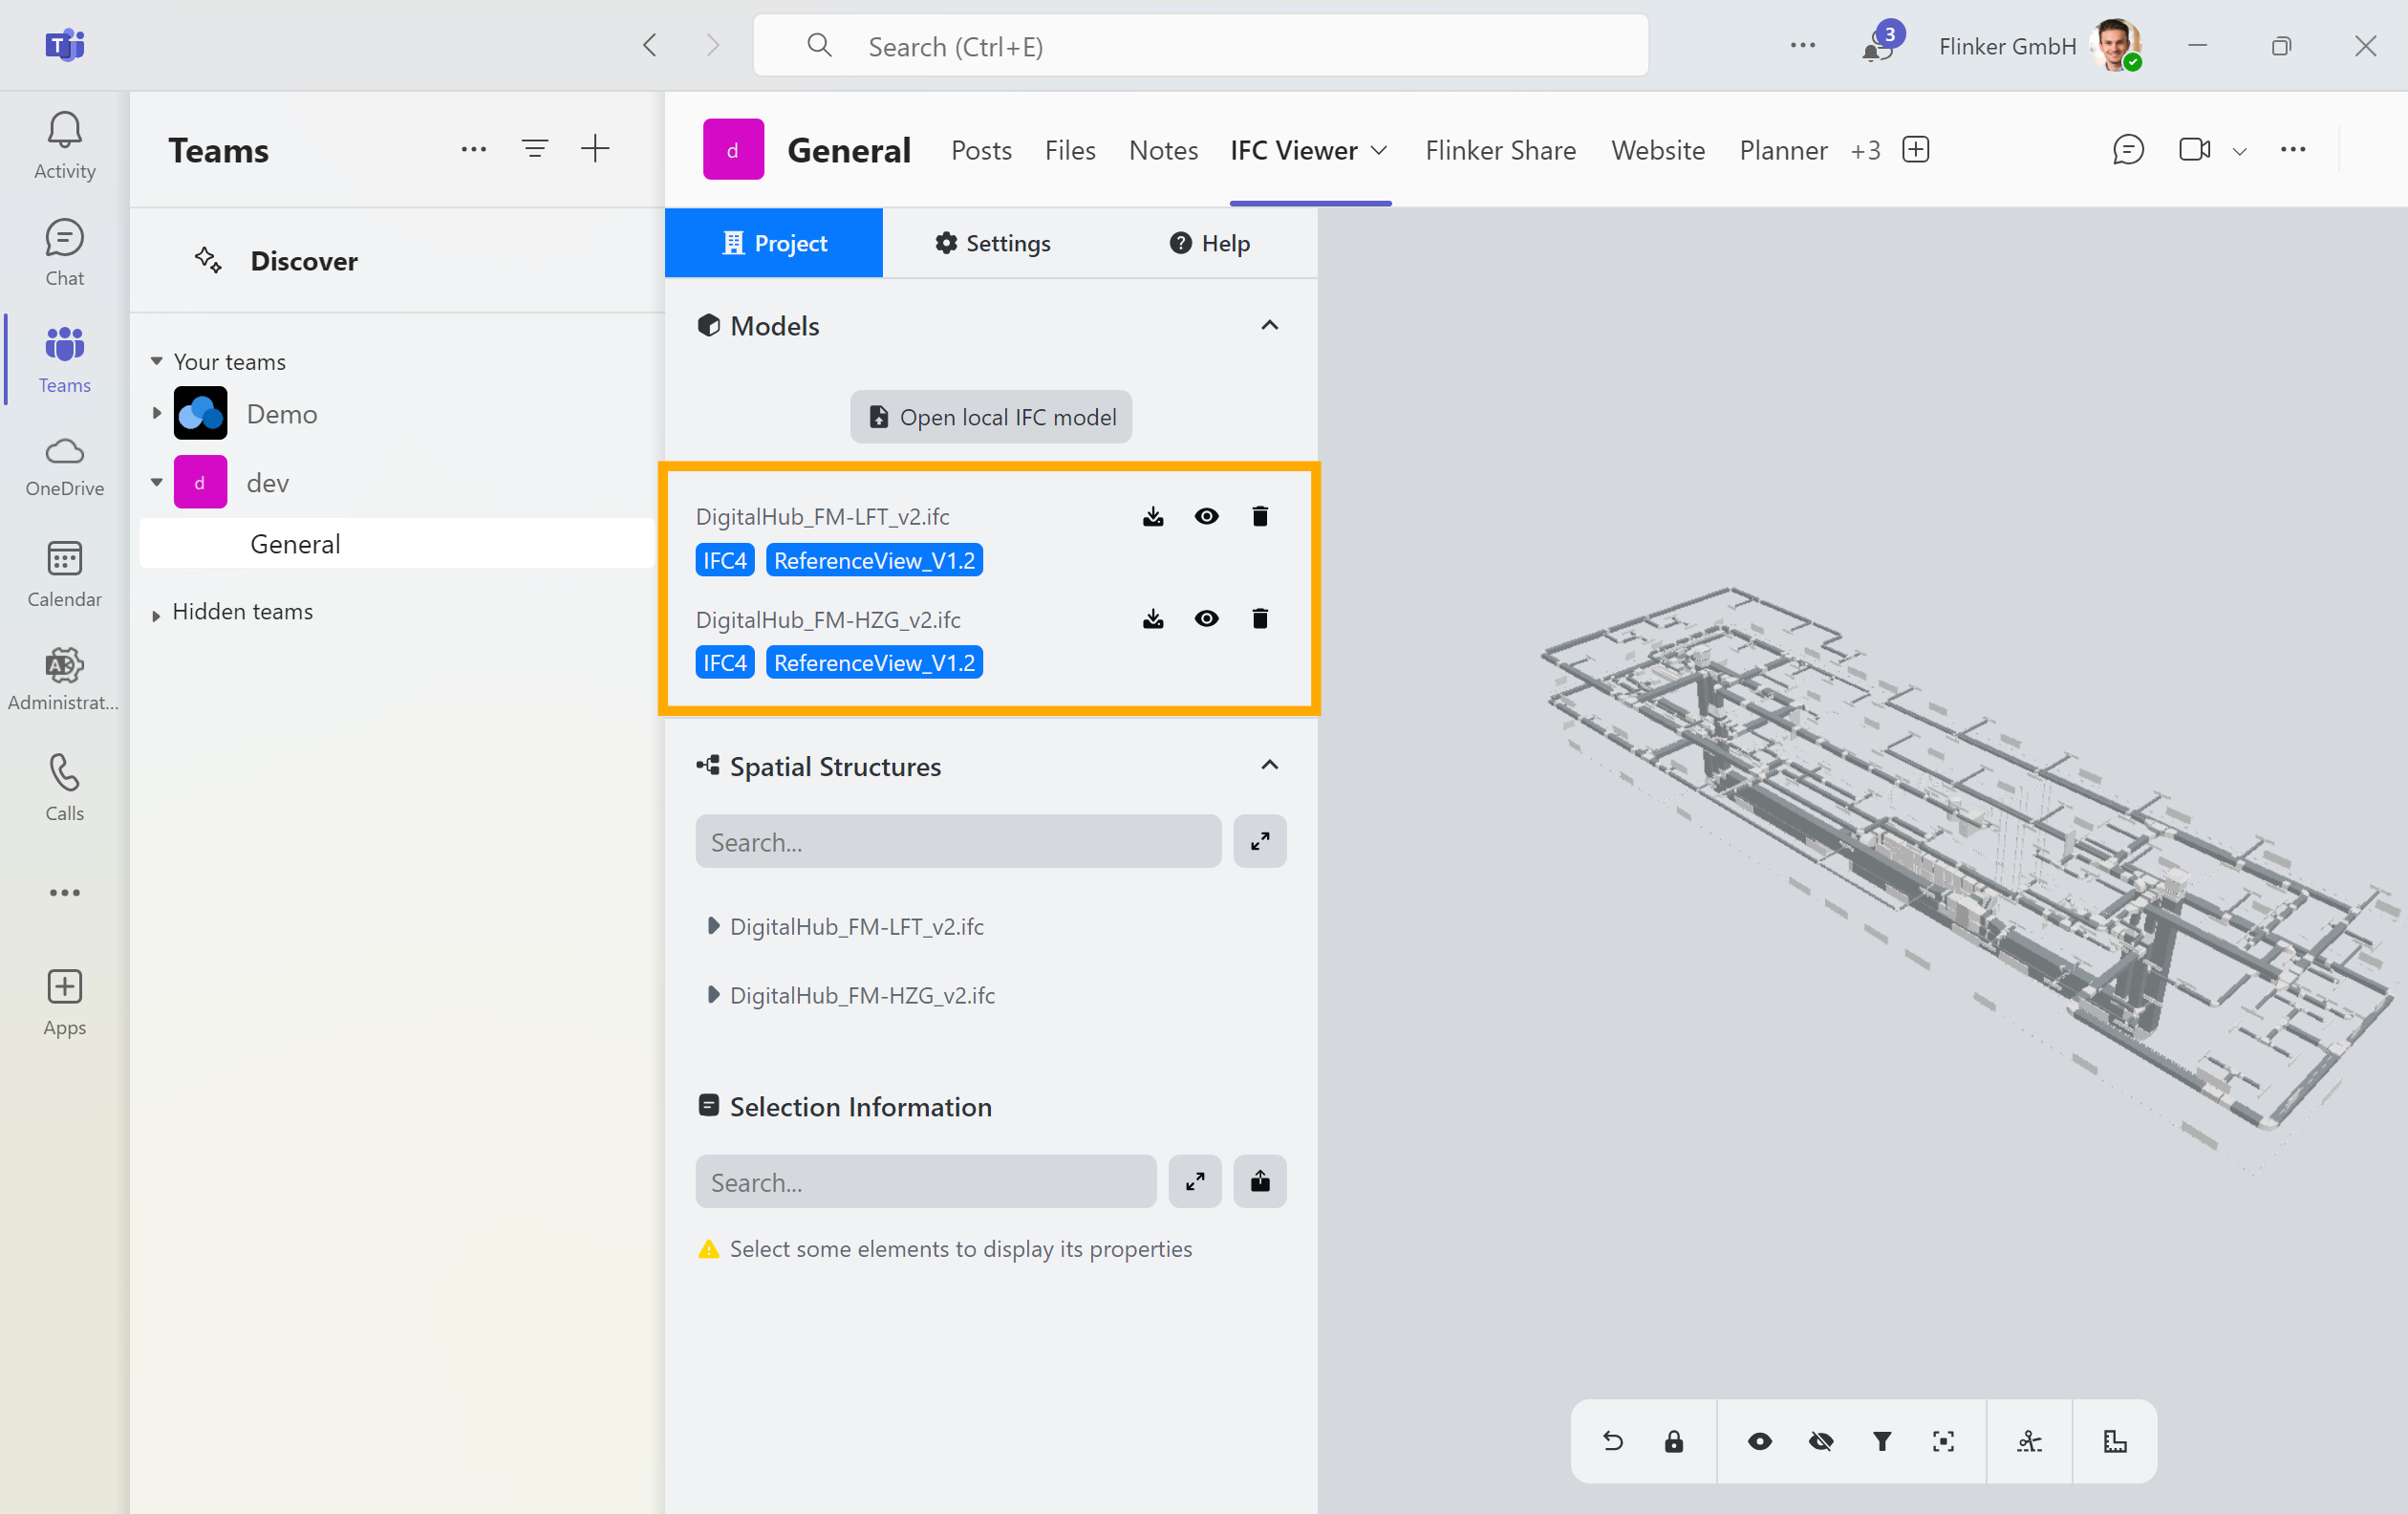Collapse the Spatial Structures section
Image resolution: width=2408 pixels, height=1514 pixels.
[x=1269, y=766]
